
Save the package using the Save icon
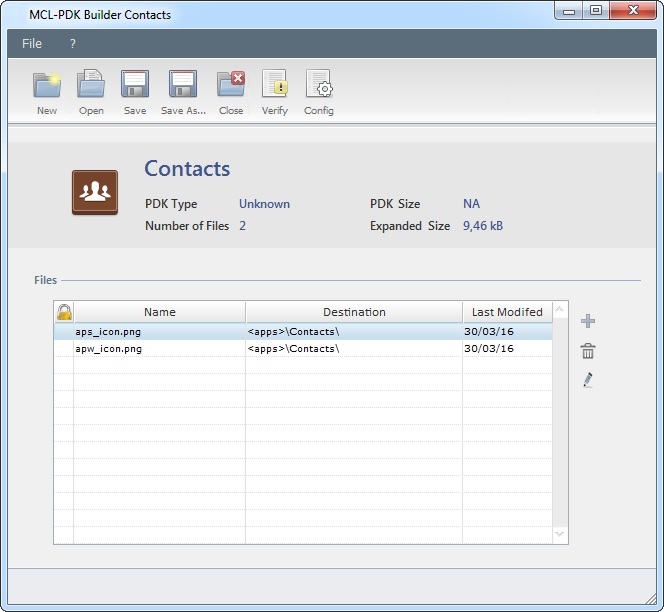click(135, 84)
